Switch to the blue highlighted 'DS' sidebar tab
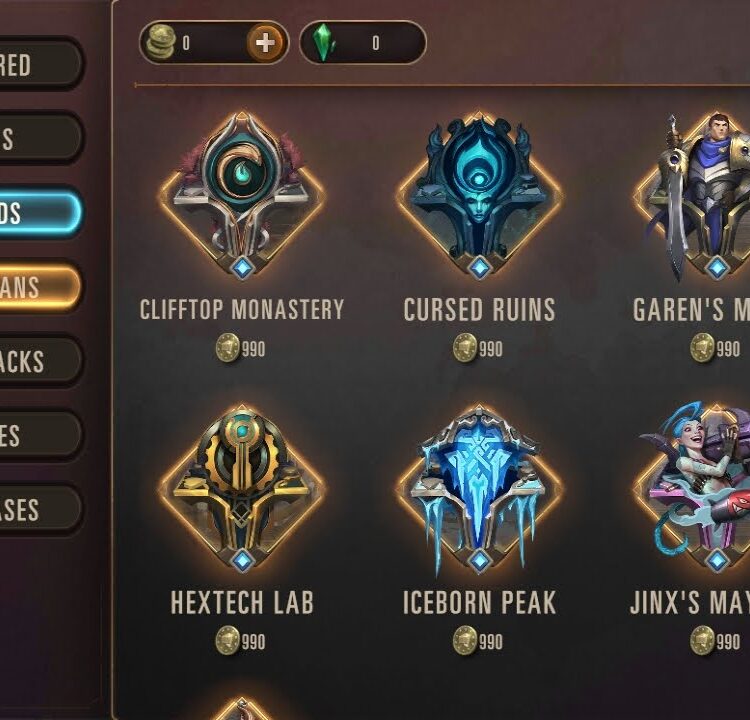Image resolution: width=750 pixels, height=720 pixels. pyautogui.click(x=39, y=212)
